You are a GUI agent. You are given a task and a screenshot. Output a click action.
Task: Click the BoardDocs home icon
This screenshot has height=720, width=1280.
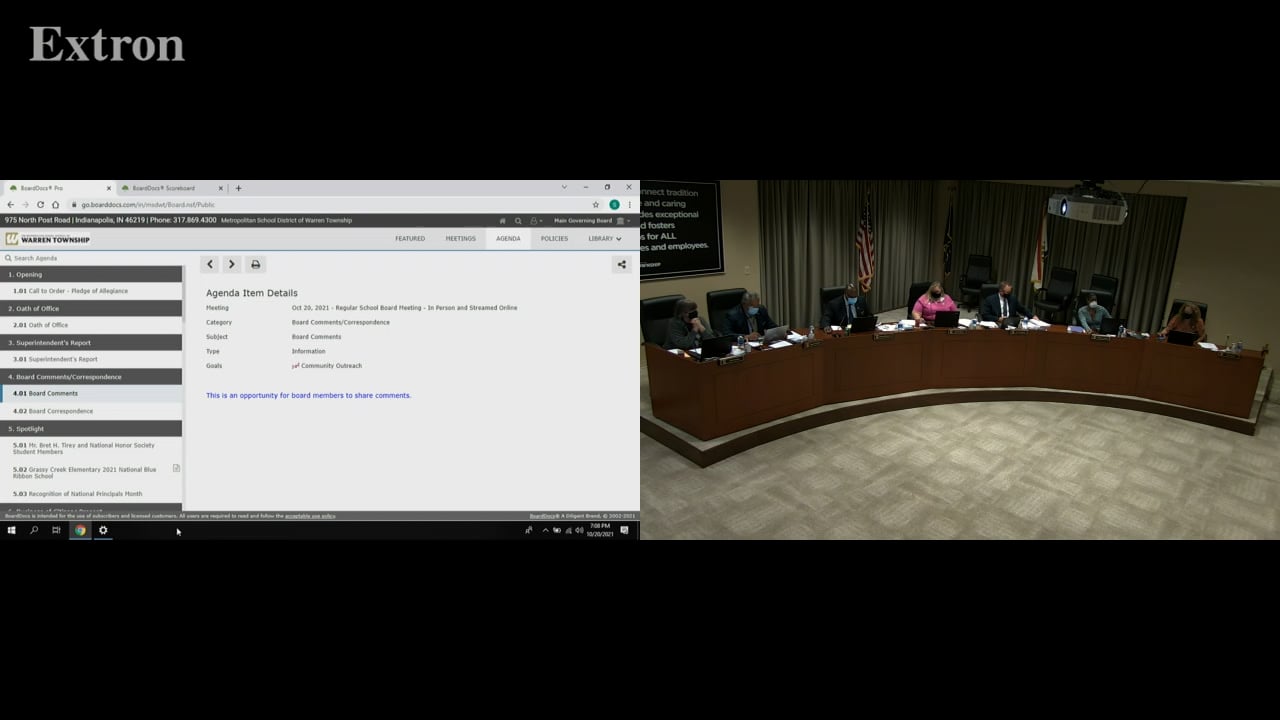pyautogui.click(x=502, y=221)
